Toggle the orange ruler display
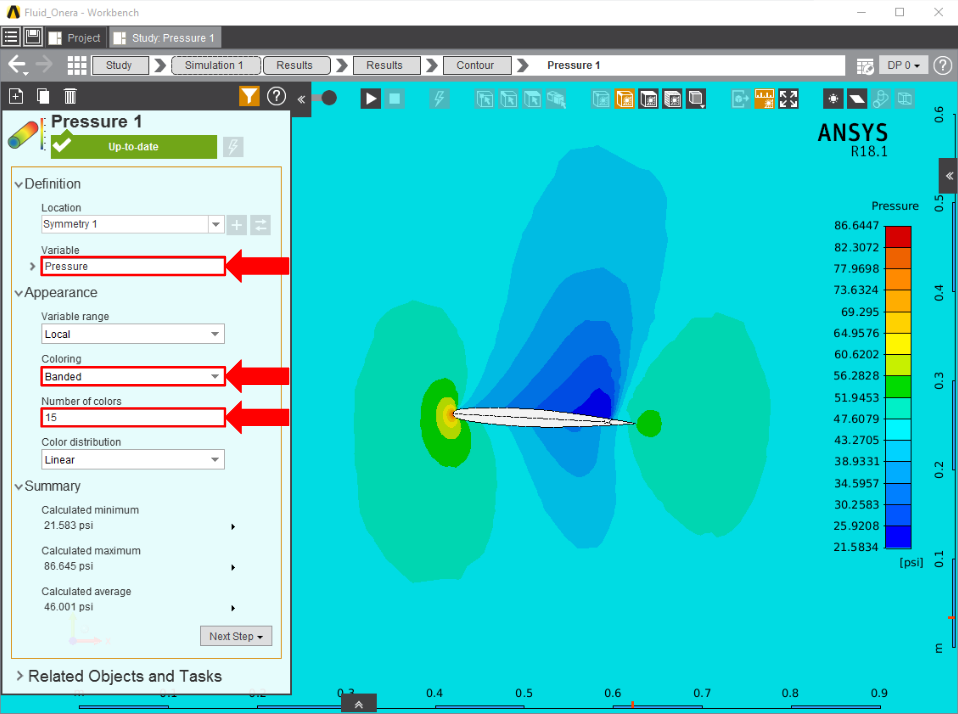The width and height of the screenshot is (958, 714). coord(764,98)
